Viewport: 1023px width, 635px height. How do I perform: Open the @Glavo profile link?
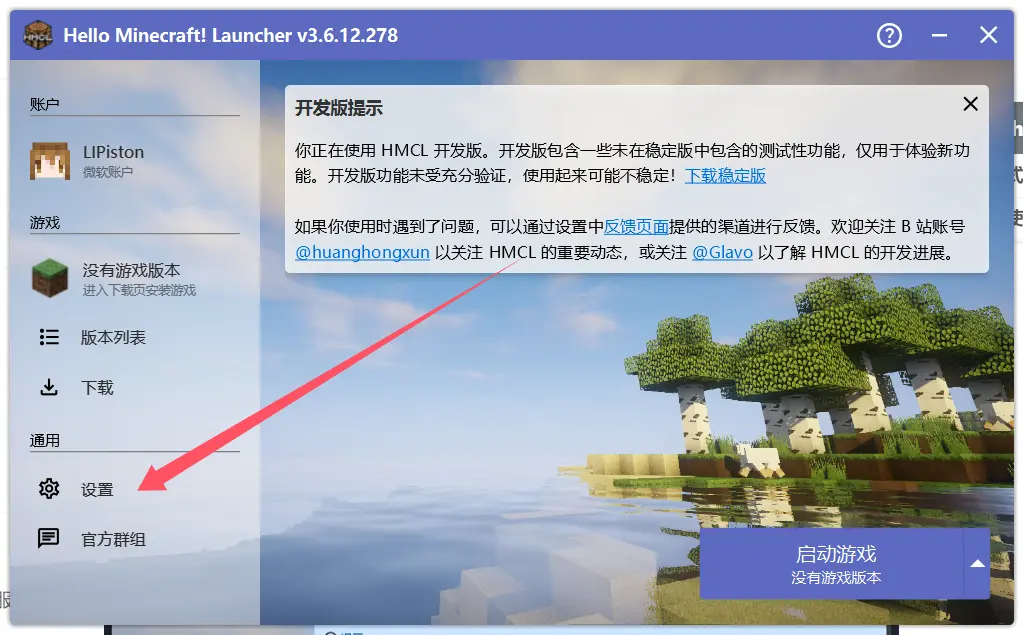pyautogui.click(x=722, y=252)
